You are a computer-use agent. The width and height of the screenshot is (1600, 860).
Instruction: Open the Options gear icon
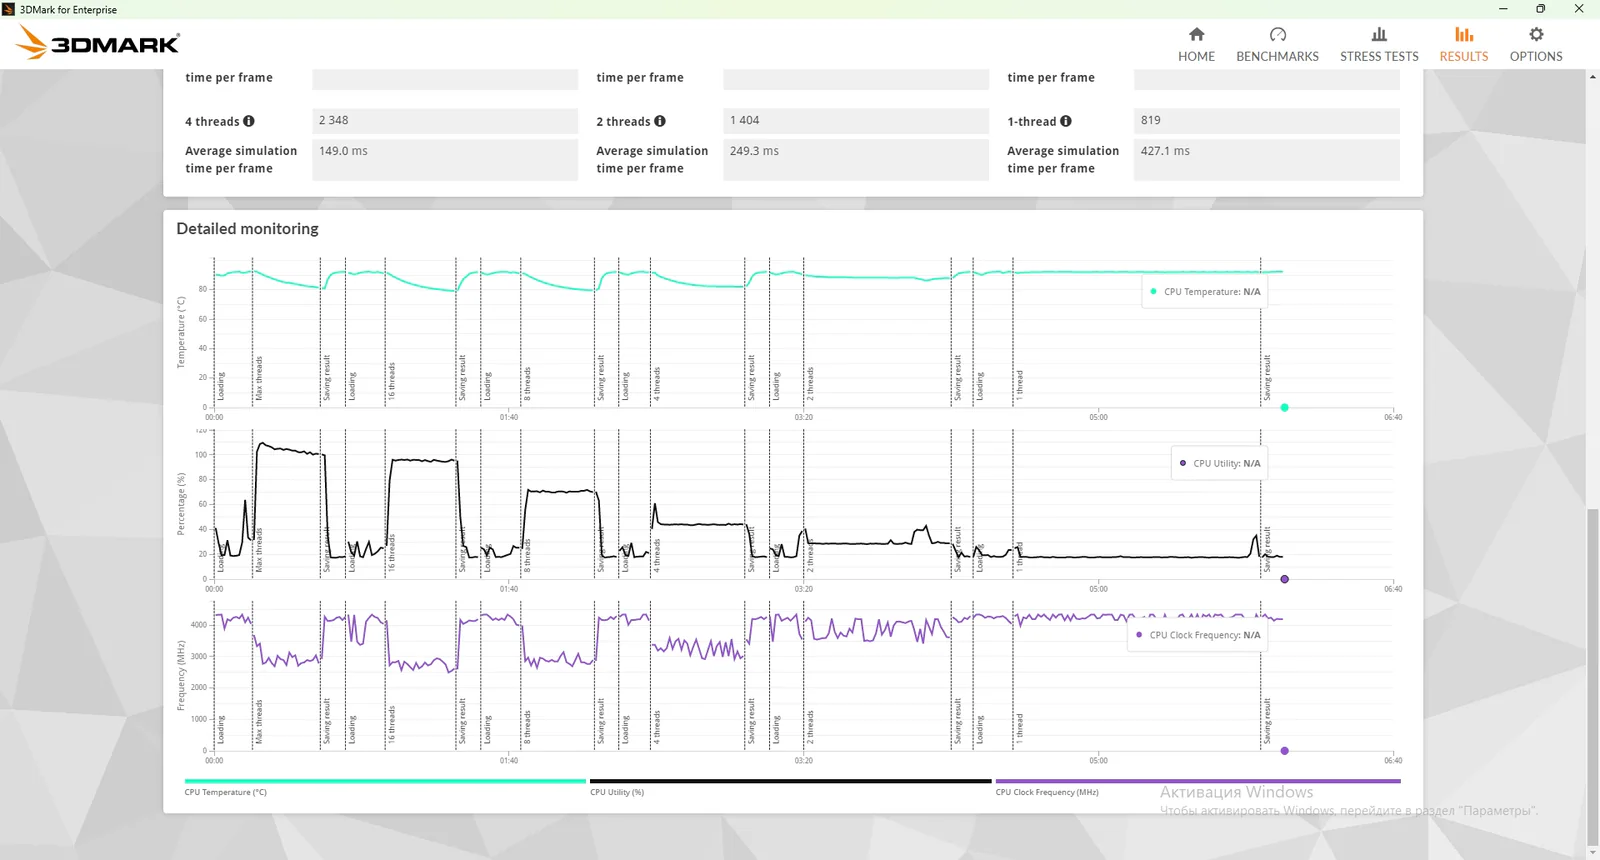[1536, 35]
